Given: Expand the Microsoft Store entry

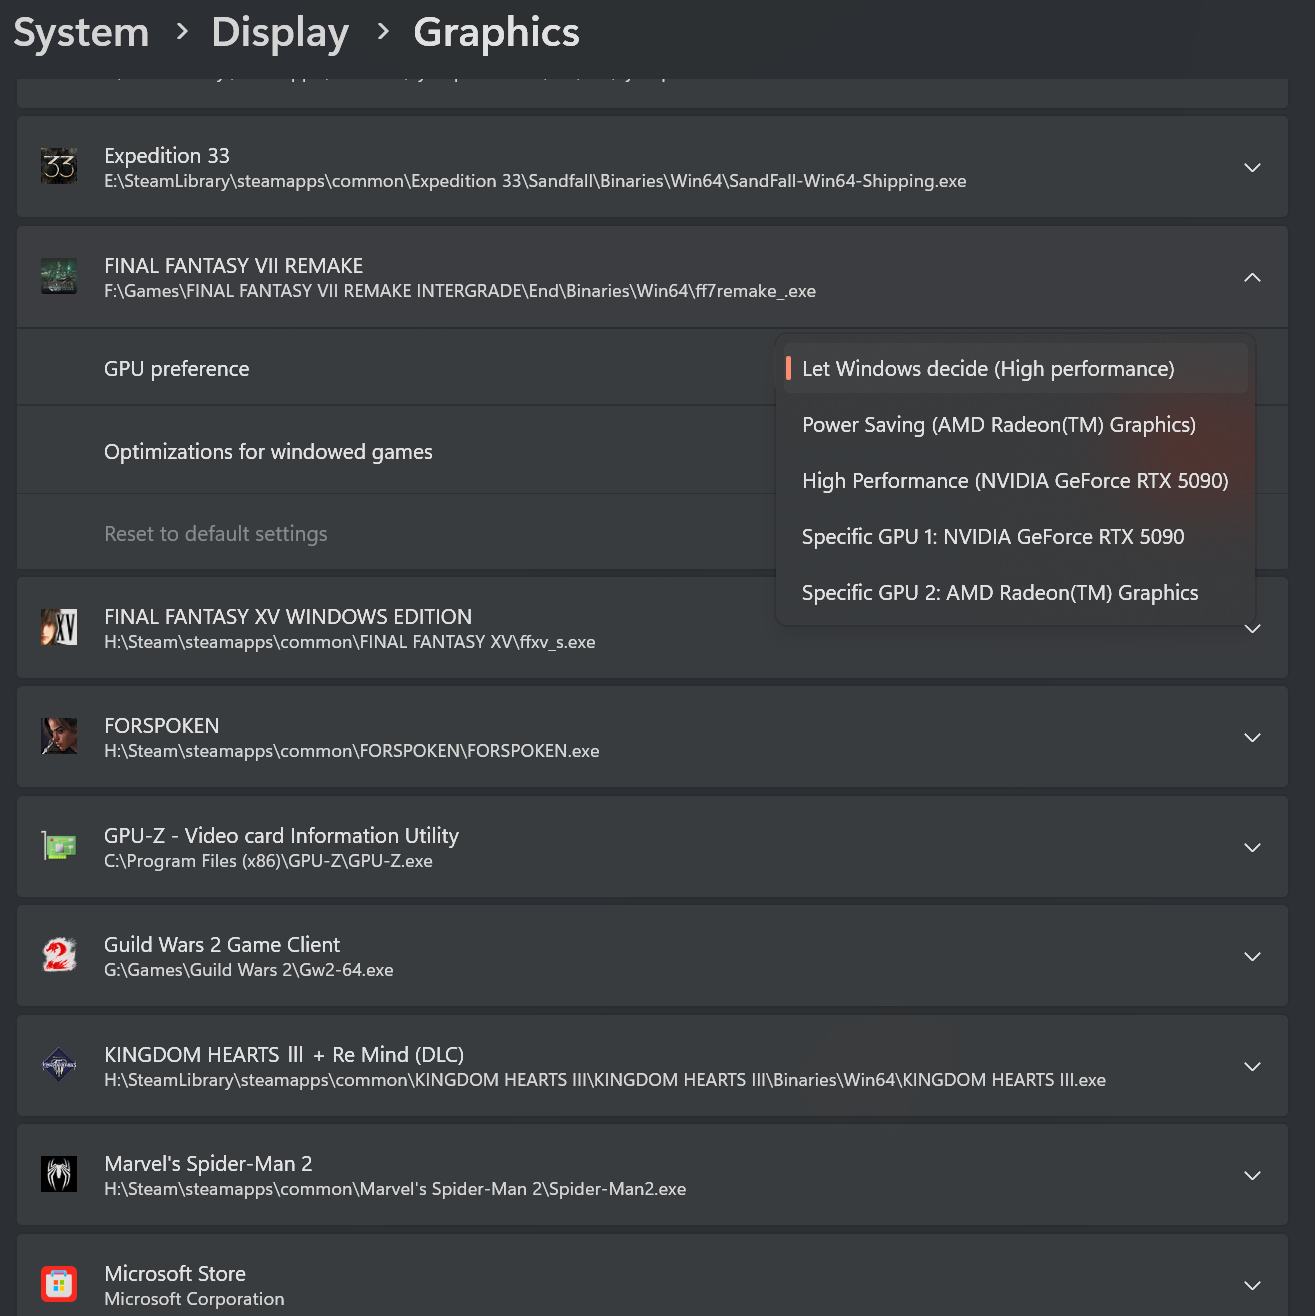Looking at the screenshot, I should [x=1252, y=1285].
